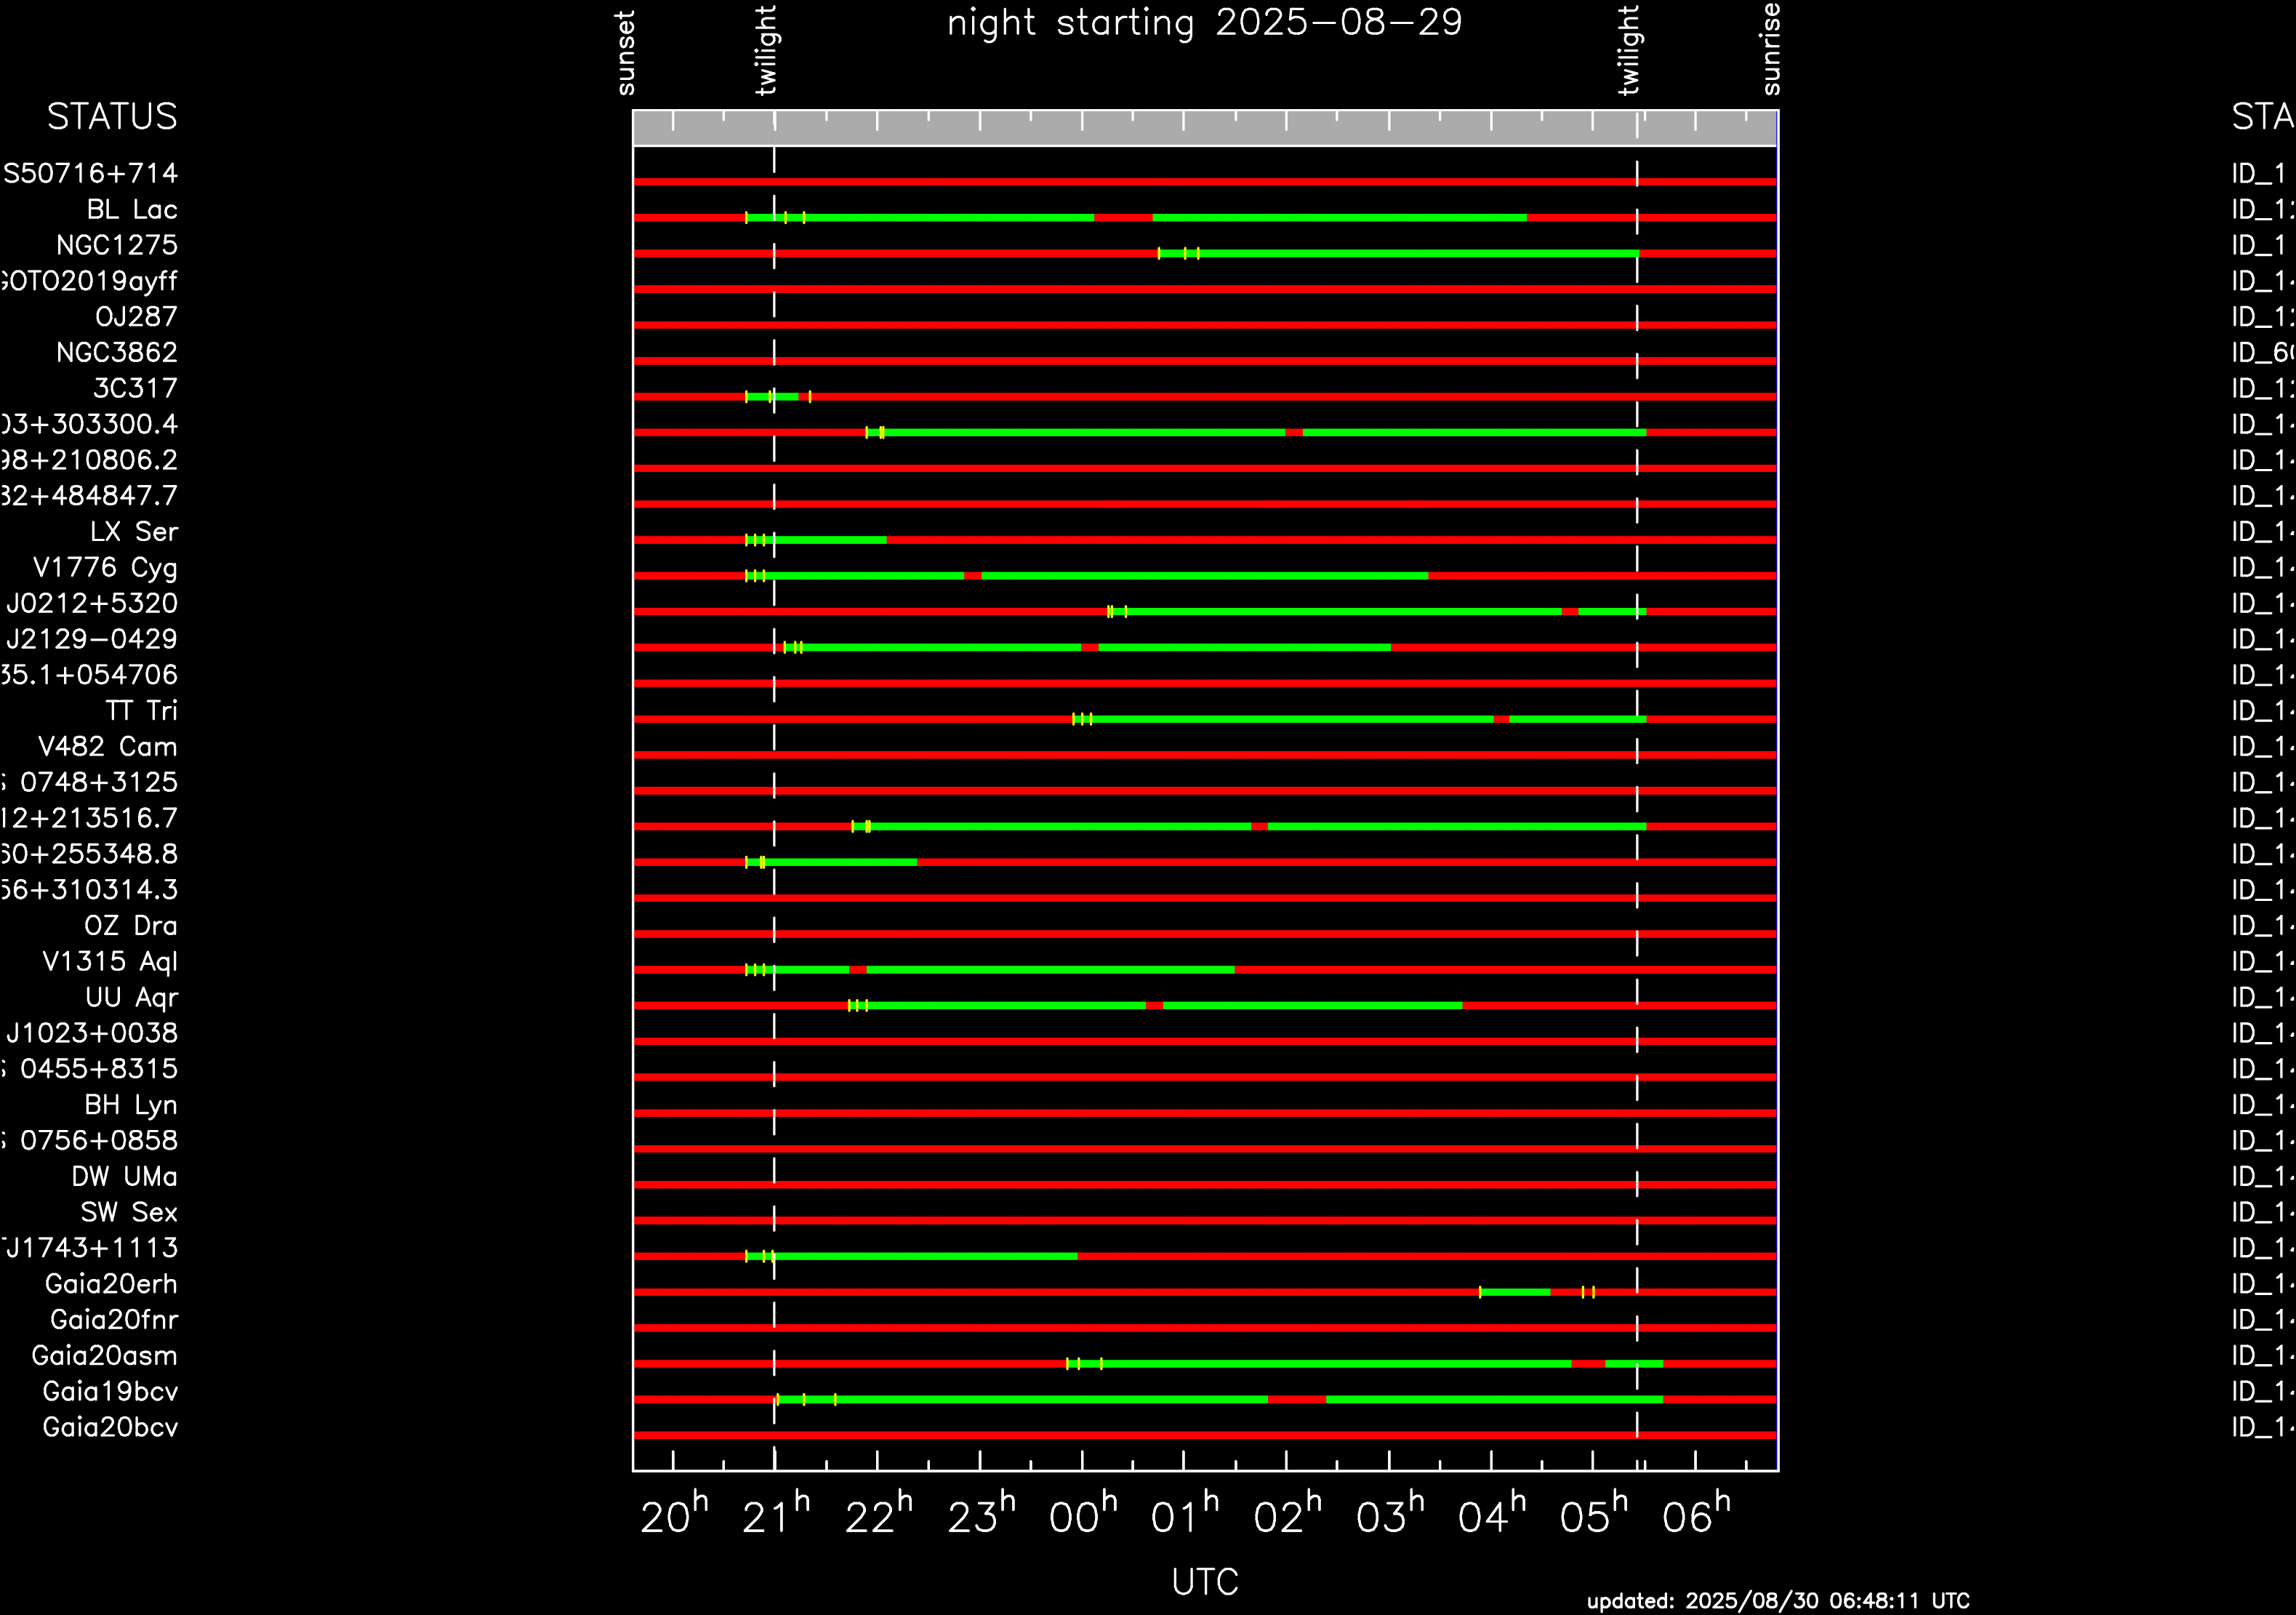Image resolution: width=2296 pixels, height=1615 pixels.
Task: Select the 3C317 row label
Action: tap(134, 389)
